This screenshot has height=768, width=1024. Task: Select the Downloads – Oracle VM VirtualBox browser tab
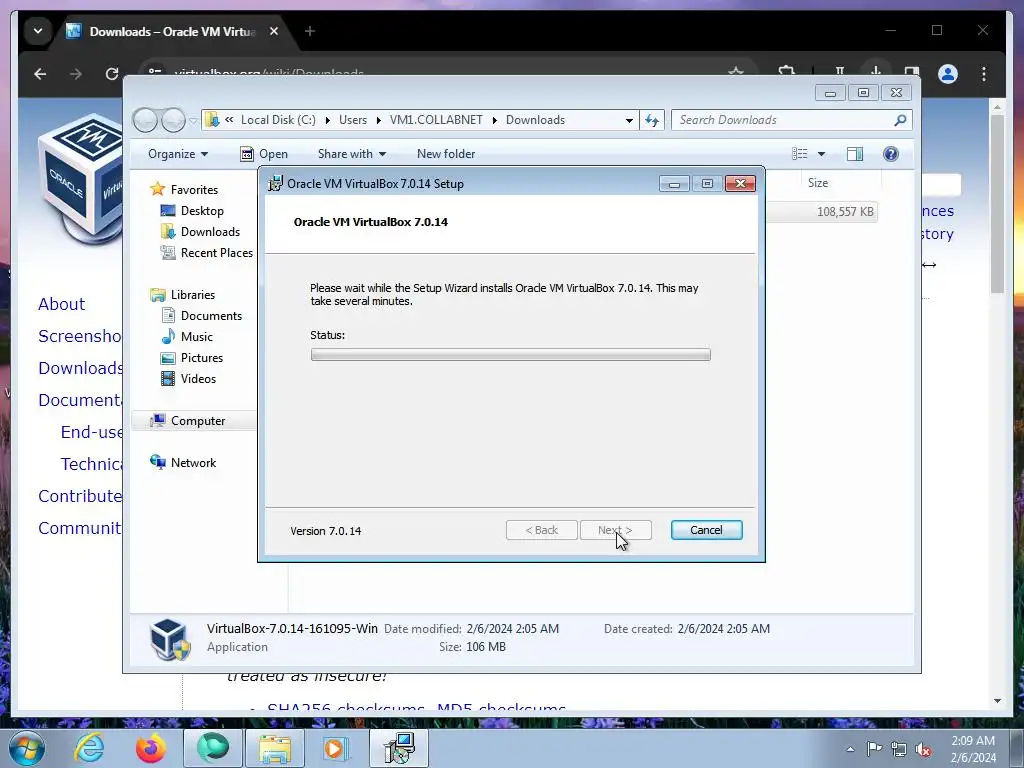click(172, 31)
